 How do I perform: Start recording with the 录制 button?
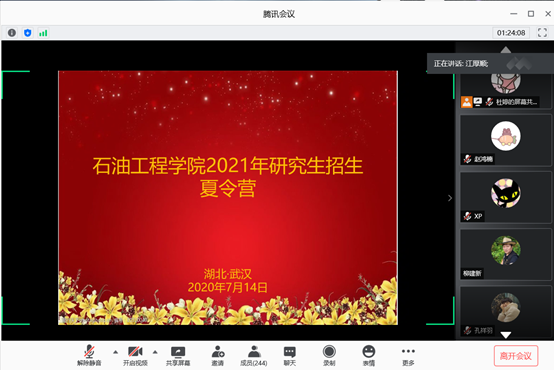point(329,356)
